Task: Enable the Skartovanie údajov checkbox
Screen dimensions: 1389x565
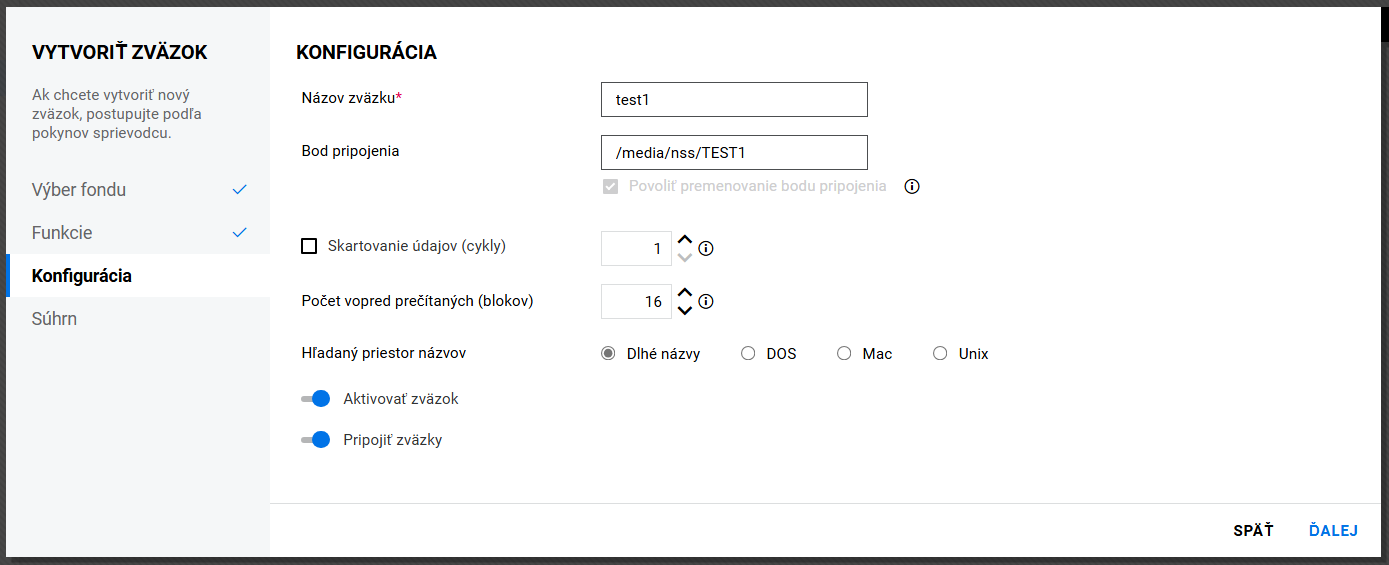Action: [x=309, y=246]
